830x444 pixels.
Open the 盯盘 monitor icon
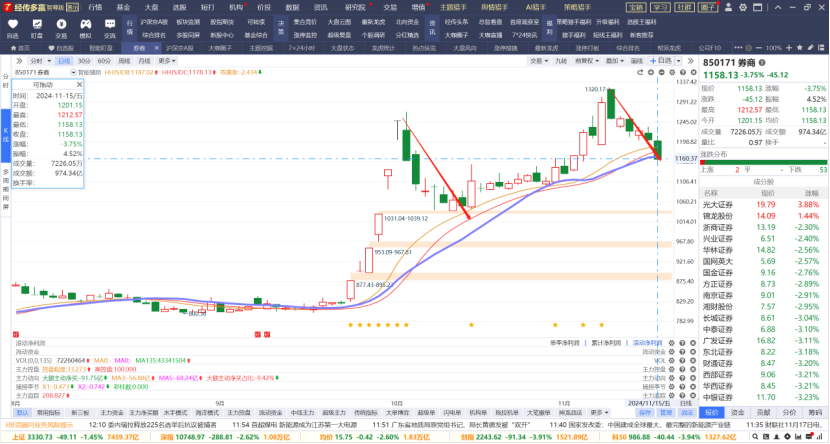pos(37,24)
